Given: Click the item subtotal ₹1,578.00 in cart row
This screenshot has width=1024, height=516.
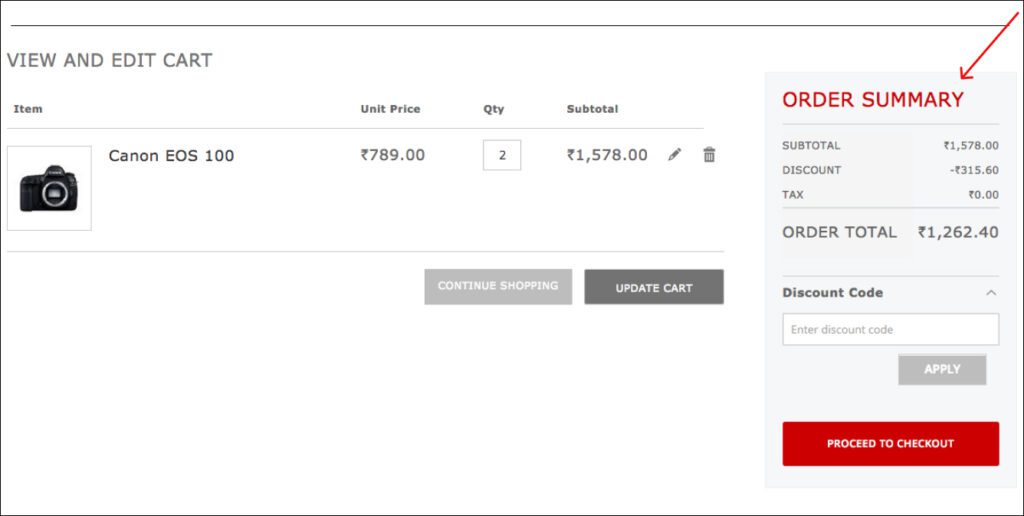Looking at the screenshot, I should (607, 155).
